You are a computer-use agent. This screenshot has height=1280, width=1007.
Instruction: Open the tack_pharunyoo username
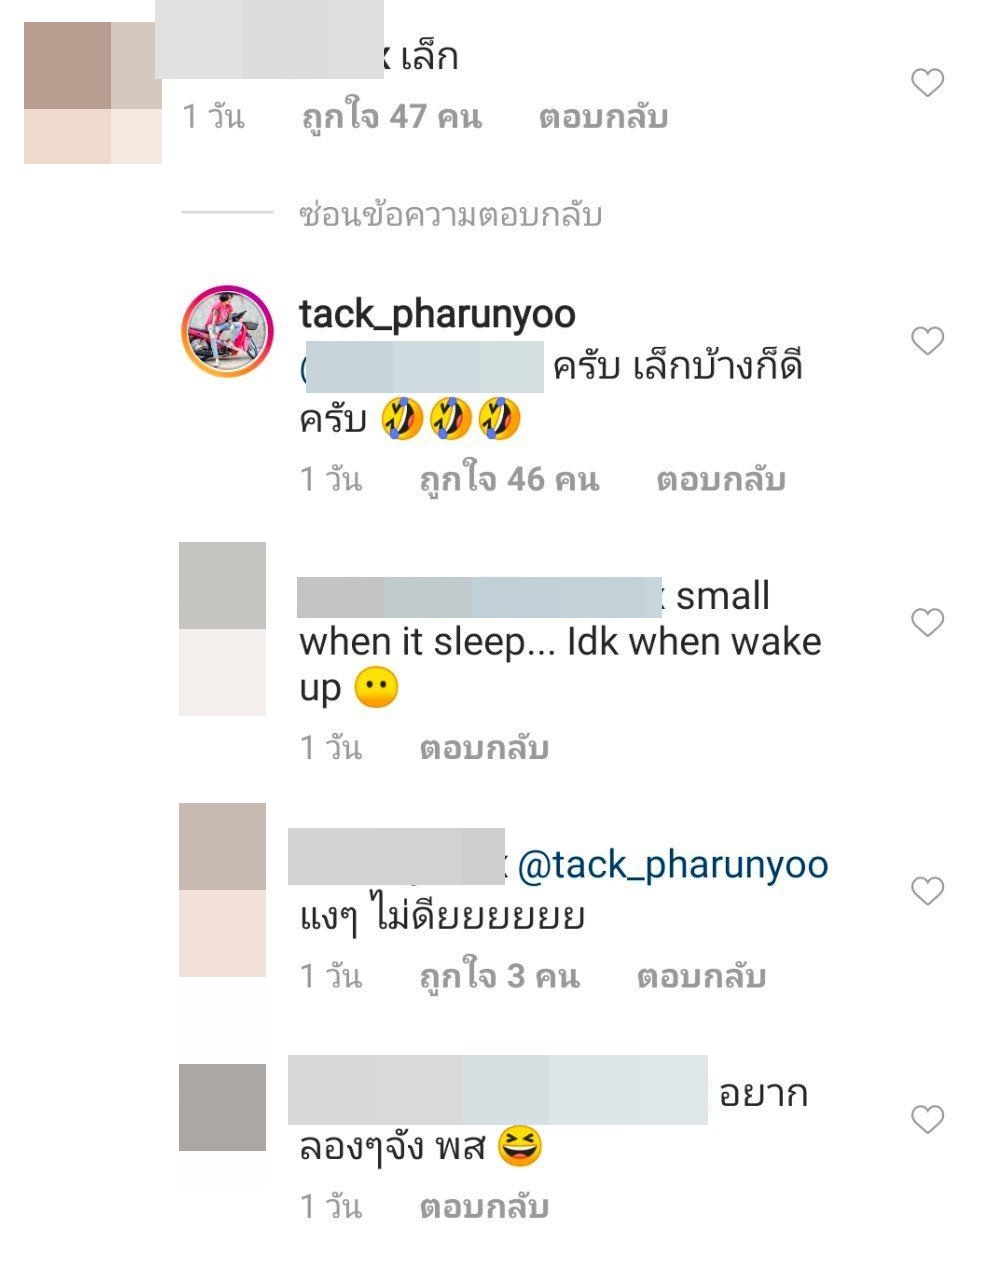437,314
